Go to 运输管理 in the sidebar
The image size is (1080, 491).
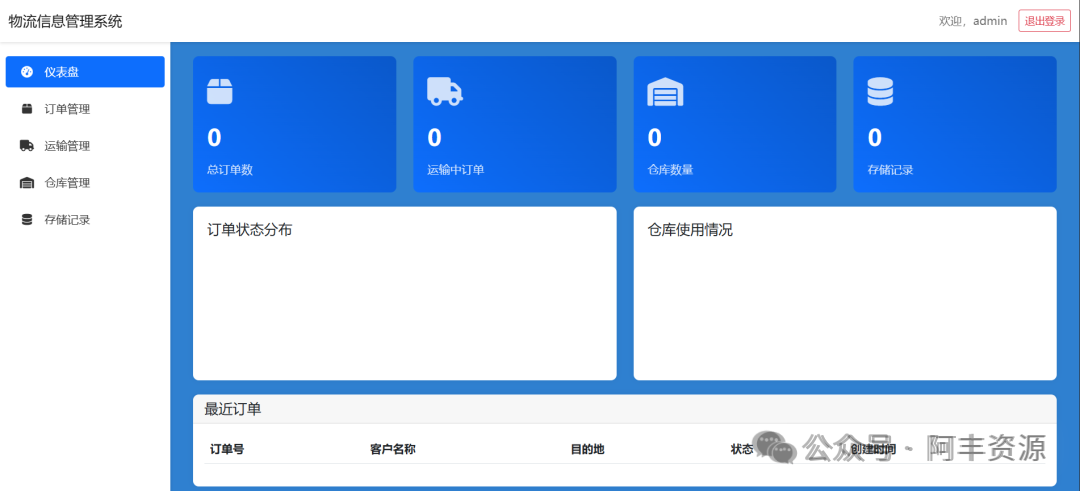[x=85, y=146]
